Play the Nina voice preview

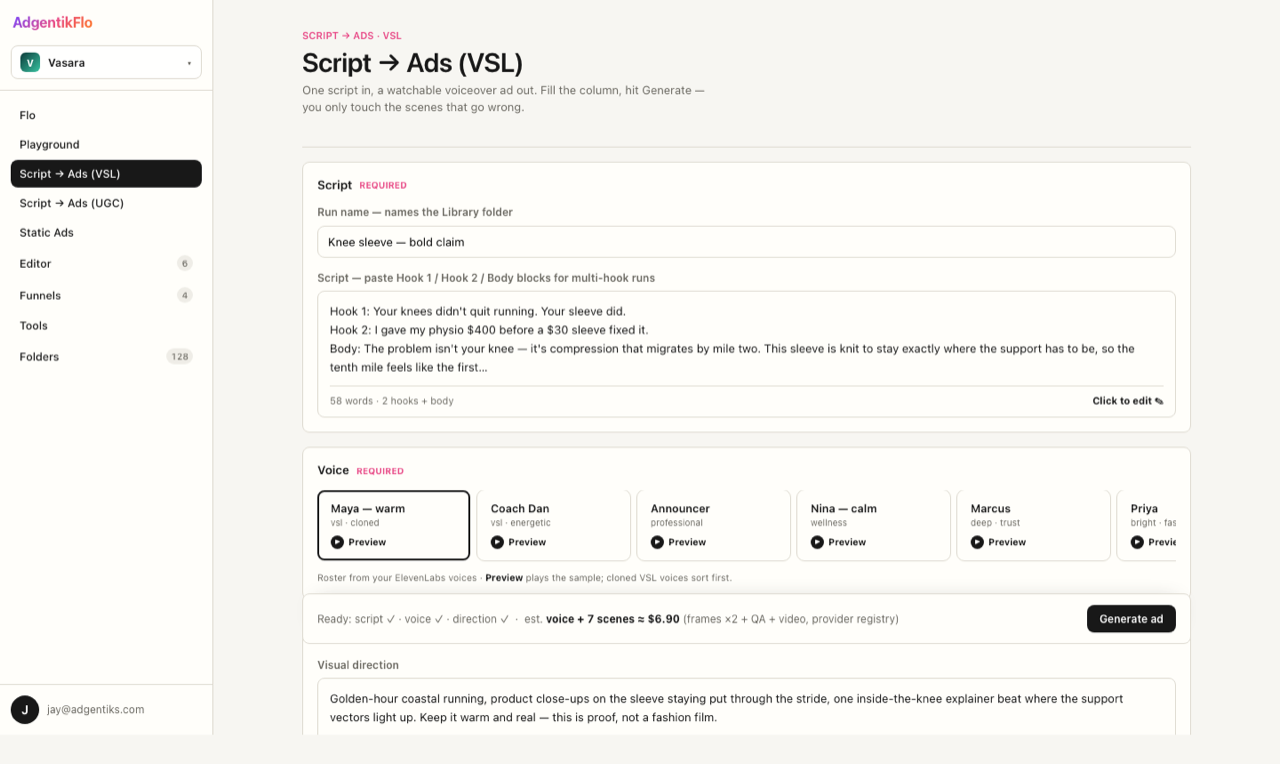839,542
